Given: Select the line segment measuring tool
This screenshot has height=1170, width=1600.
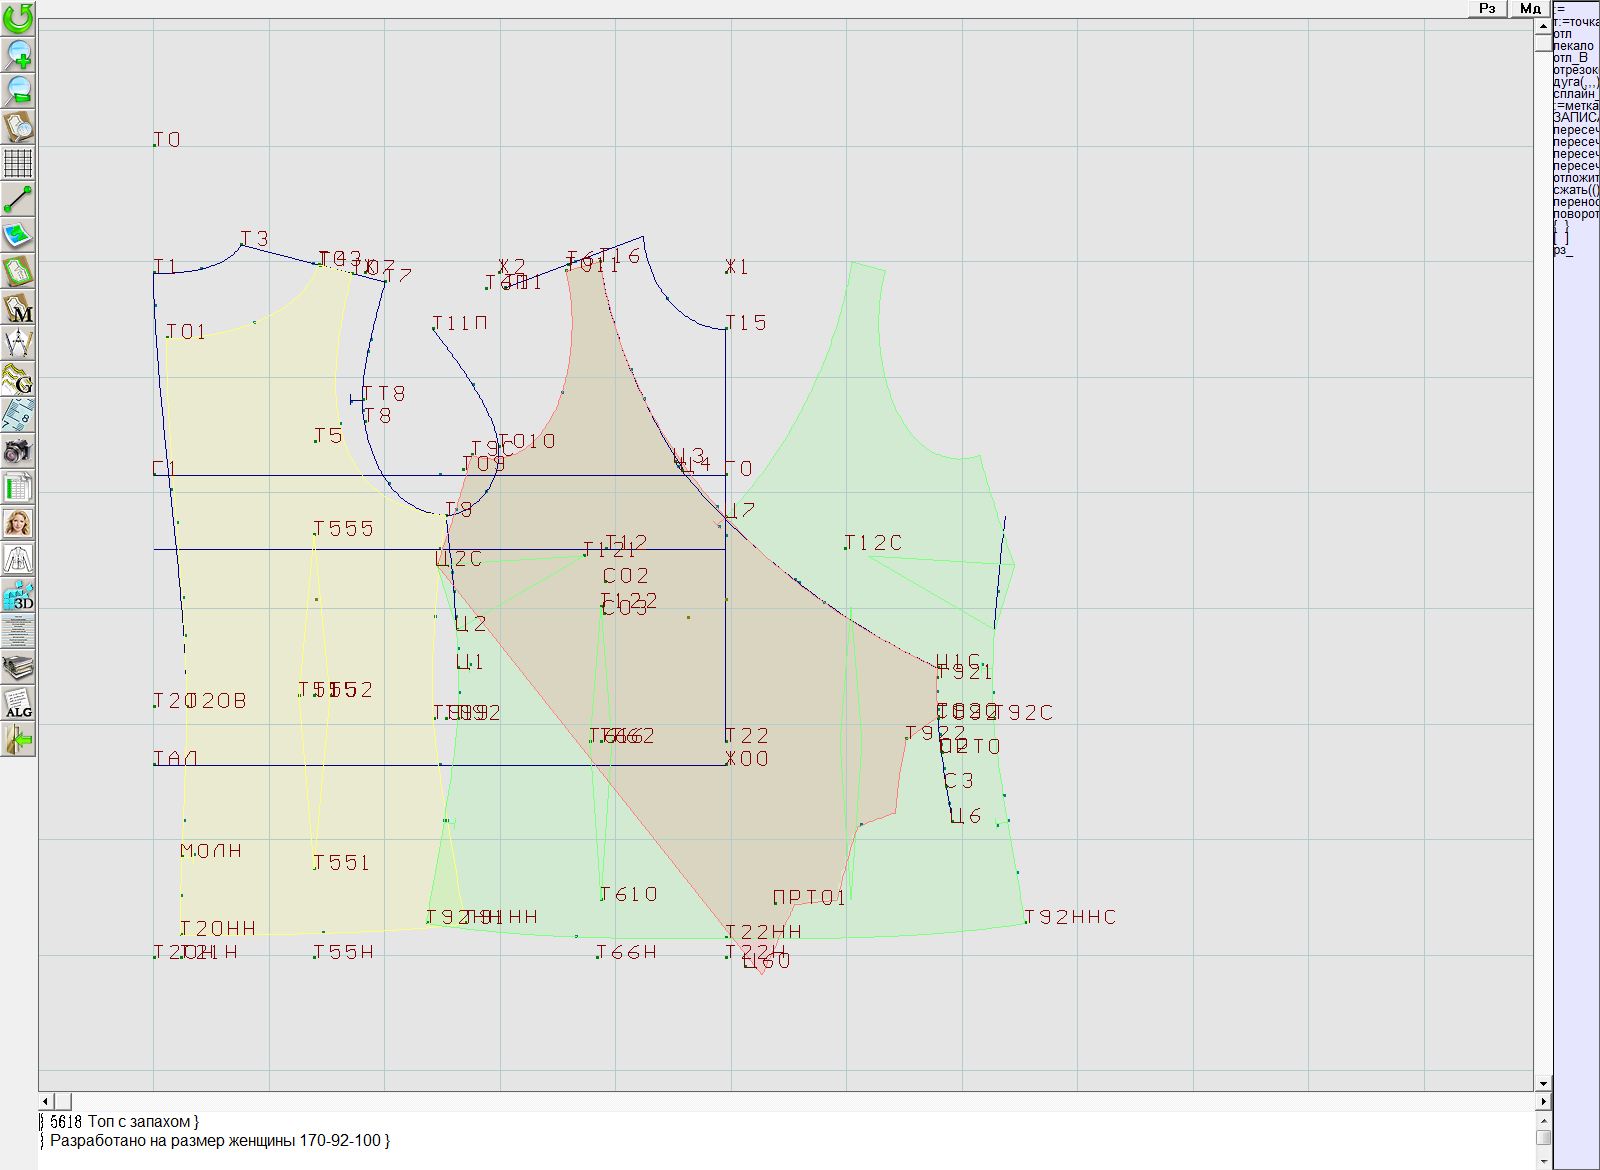Looking at the screenshot, I should pos(18,199).
